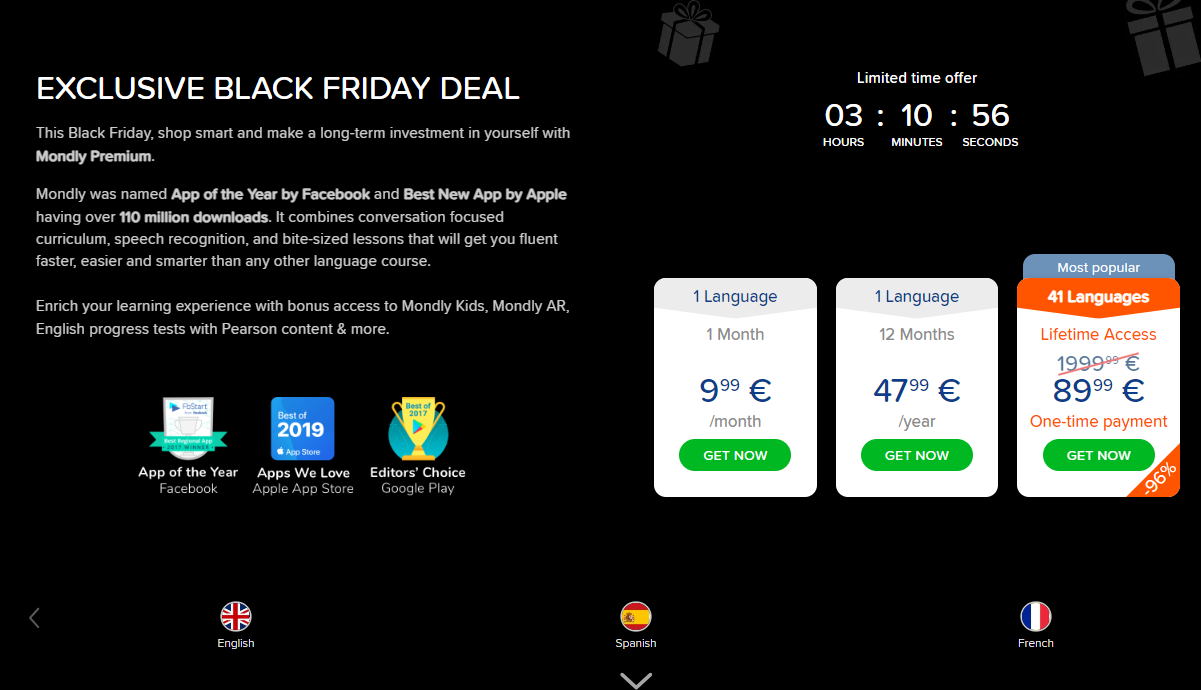Click the countdown timer hours value

point(843,114)
